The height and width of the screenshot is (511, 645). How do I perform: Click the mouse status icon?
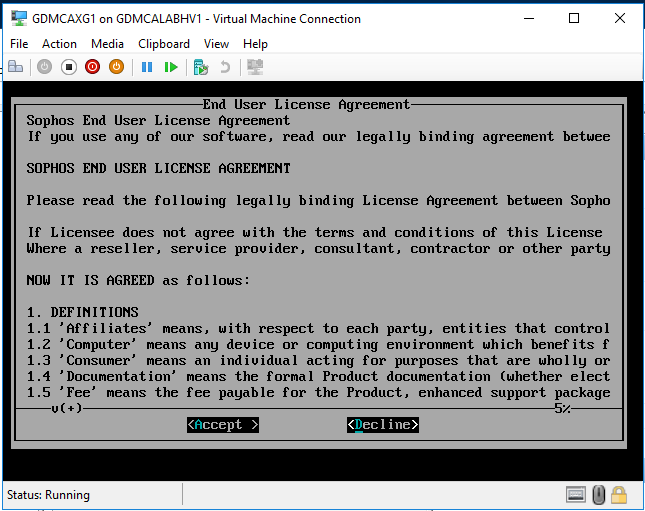click(599, 495)
